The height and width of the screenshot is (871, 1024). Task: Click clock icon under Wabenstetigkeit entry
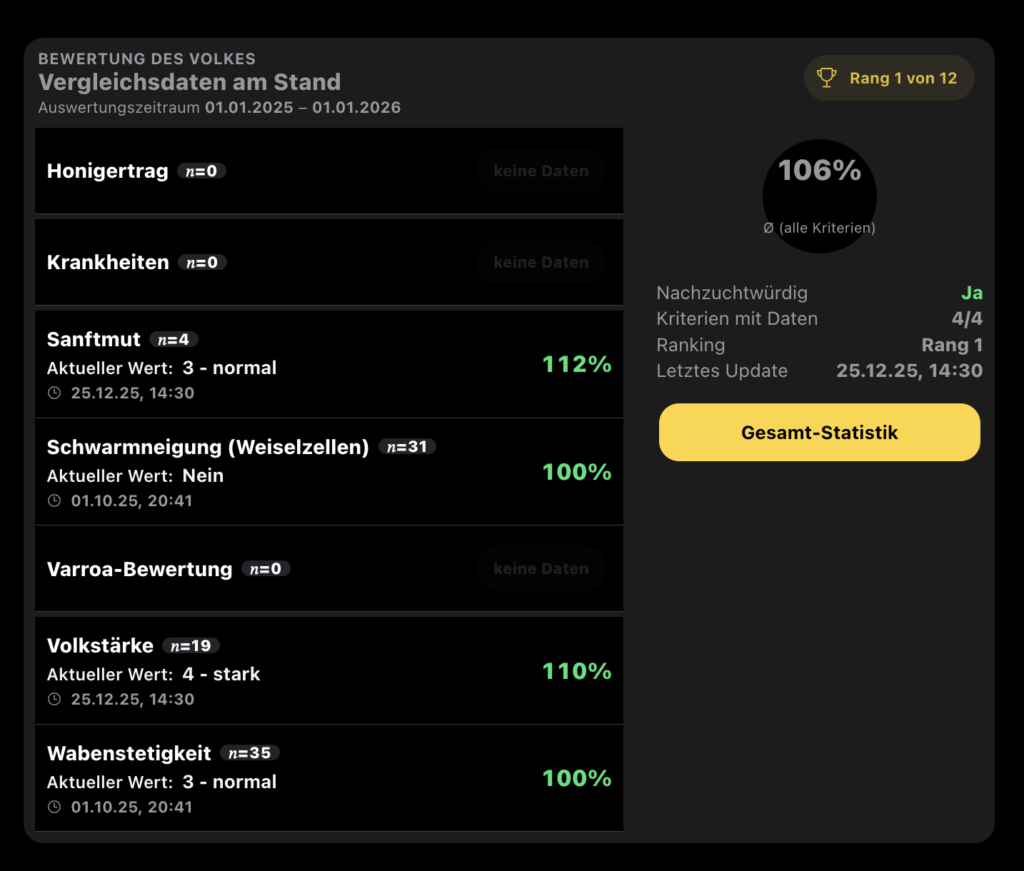54,807
